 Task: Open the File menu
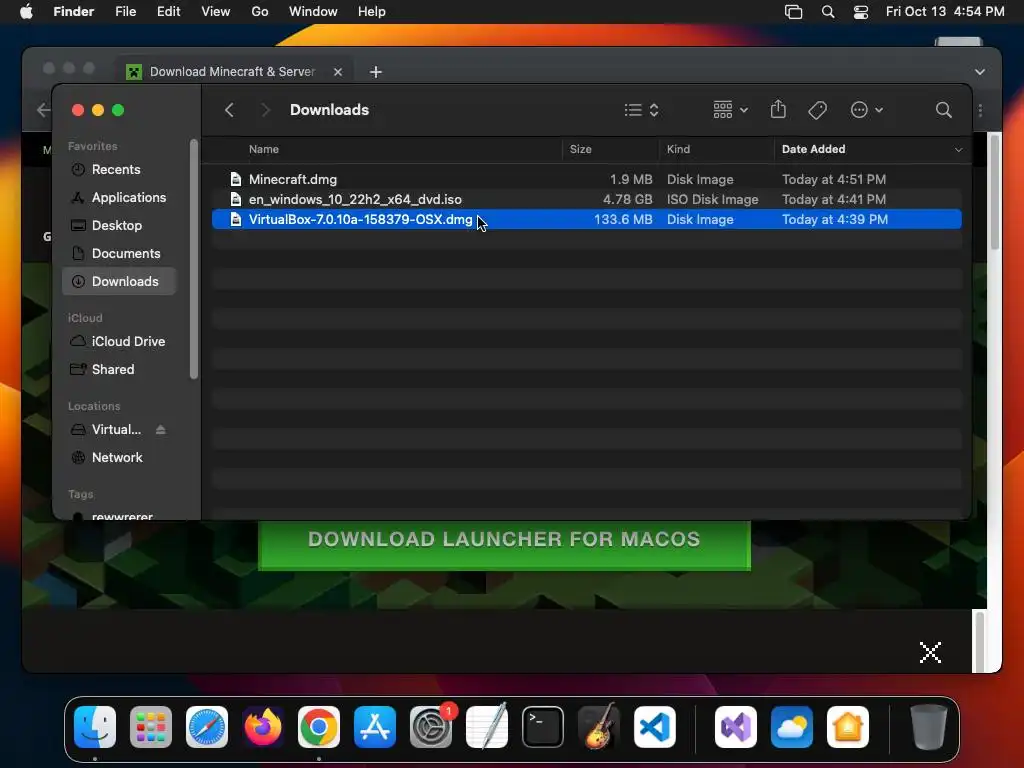[125, 12]
